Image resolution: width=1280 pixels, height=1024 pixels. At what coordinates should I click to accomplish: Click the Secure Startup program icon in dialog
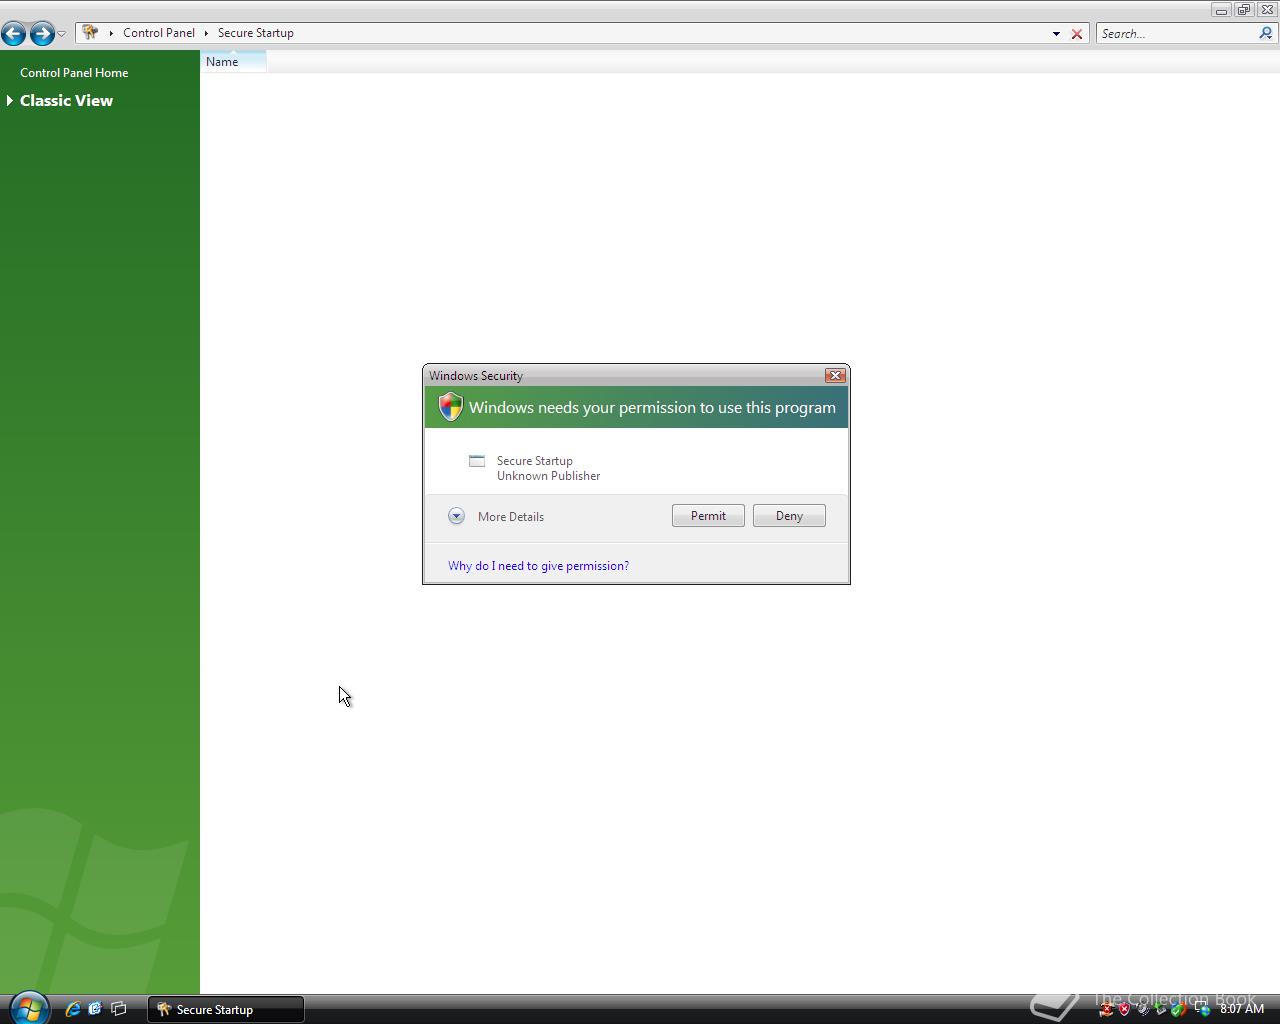477,461
